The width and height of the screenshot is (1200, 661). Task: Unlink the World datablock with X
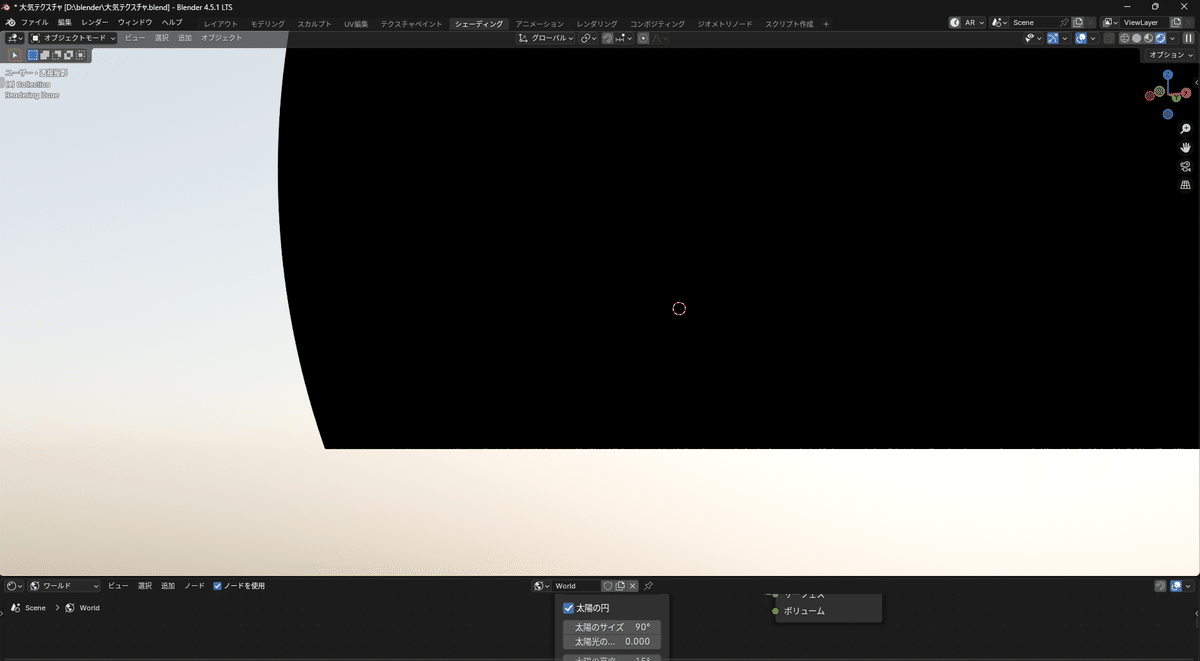click(632, 586)
